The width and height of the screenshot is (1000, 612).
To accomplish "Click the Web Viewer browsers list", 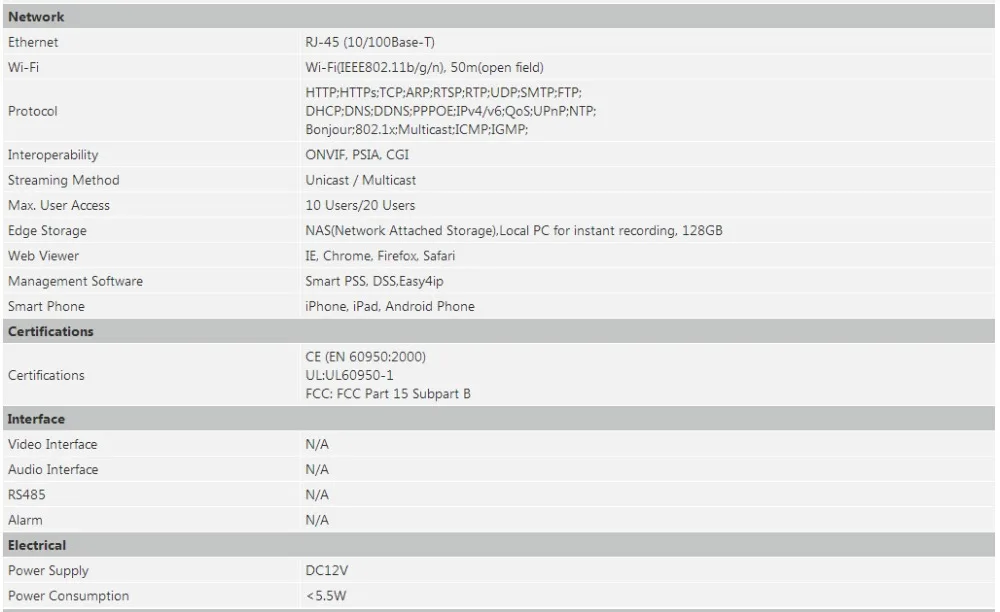I will [380, 256].
